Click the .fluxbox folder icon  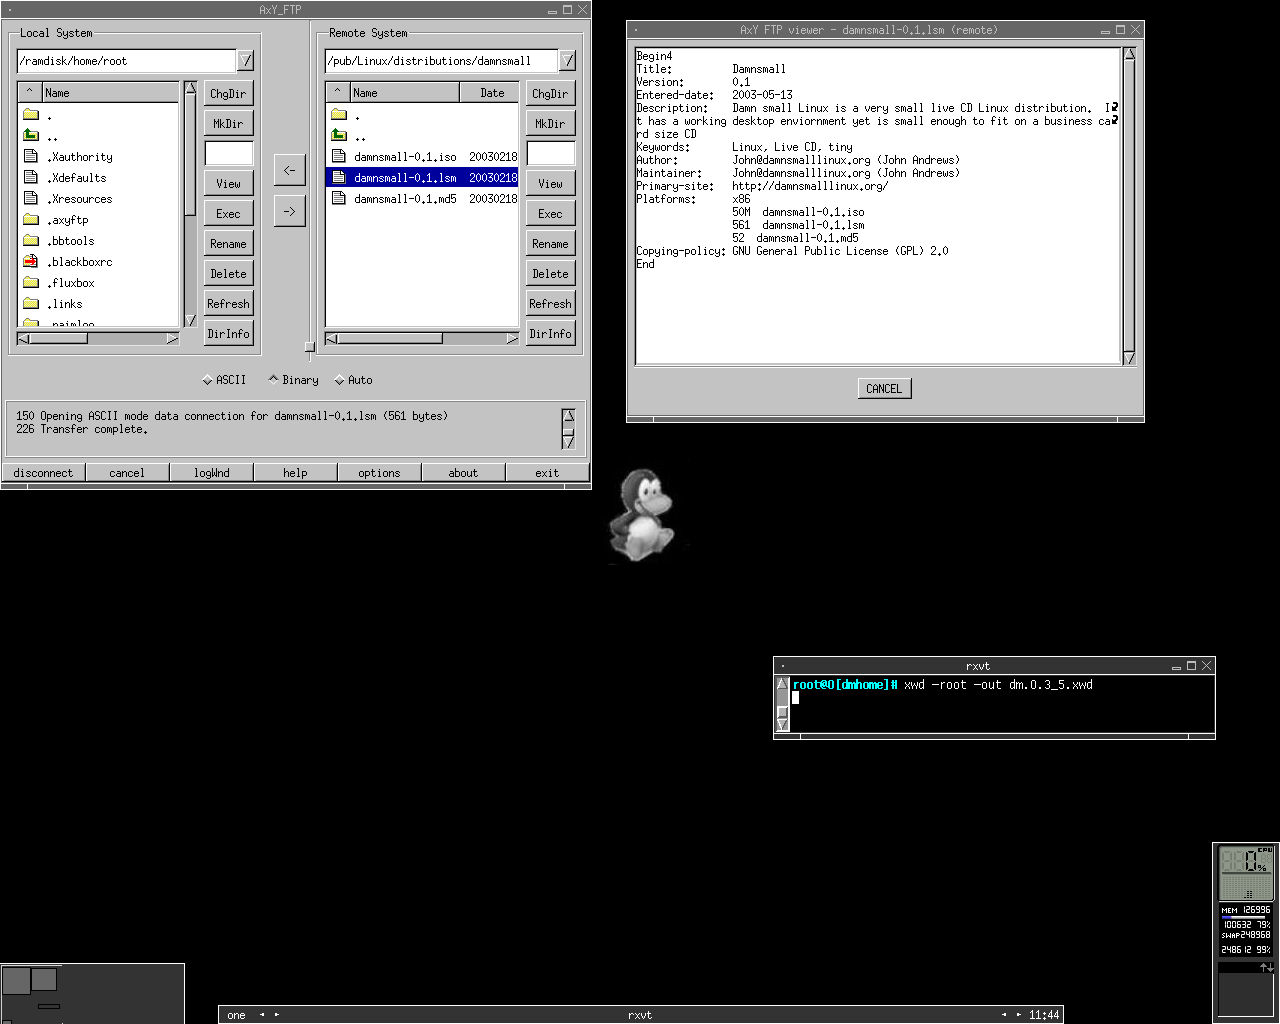coord(31,282)
